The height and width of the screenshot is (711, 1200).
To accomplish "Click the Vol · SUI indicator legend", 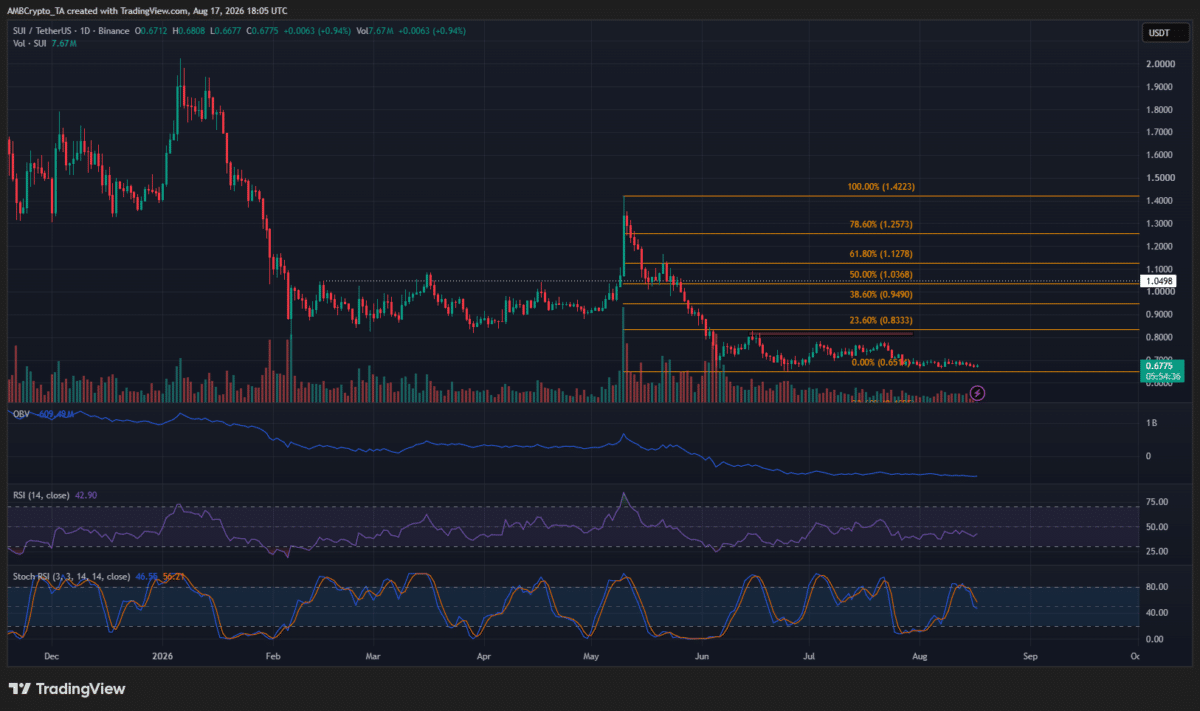I will pyautogui.click(x=28, y=43).
